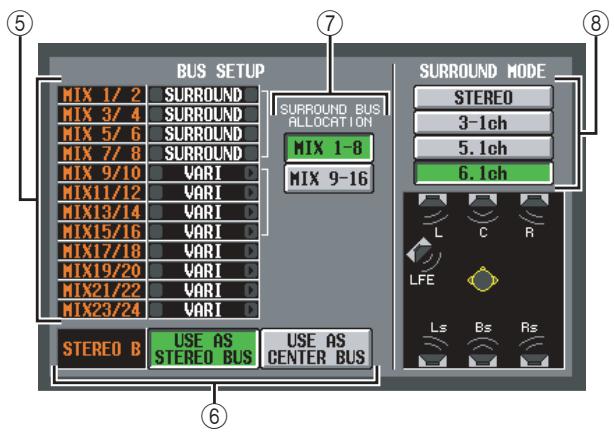Allocate surround bus to MIX 9-16
The height and width of the screenshot is (434, 614).
[x=329, y=179]
